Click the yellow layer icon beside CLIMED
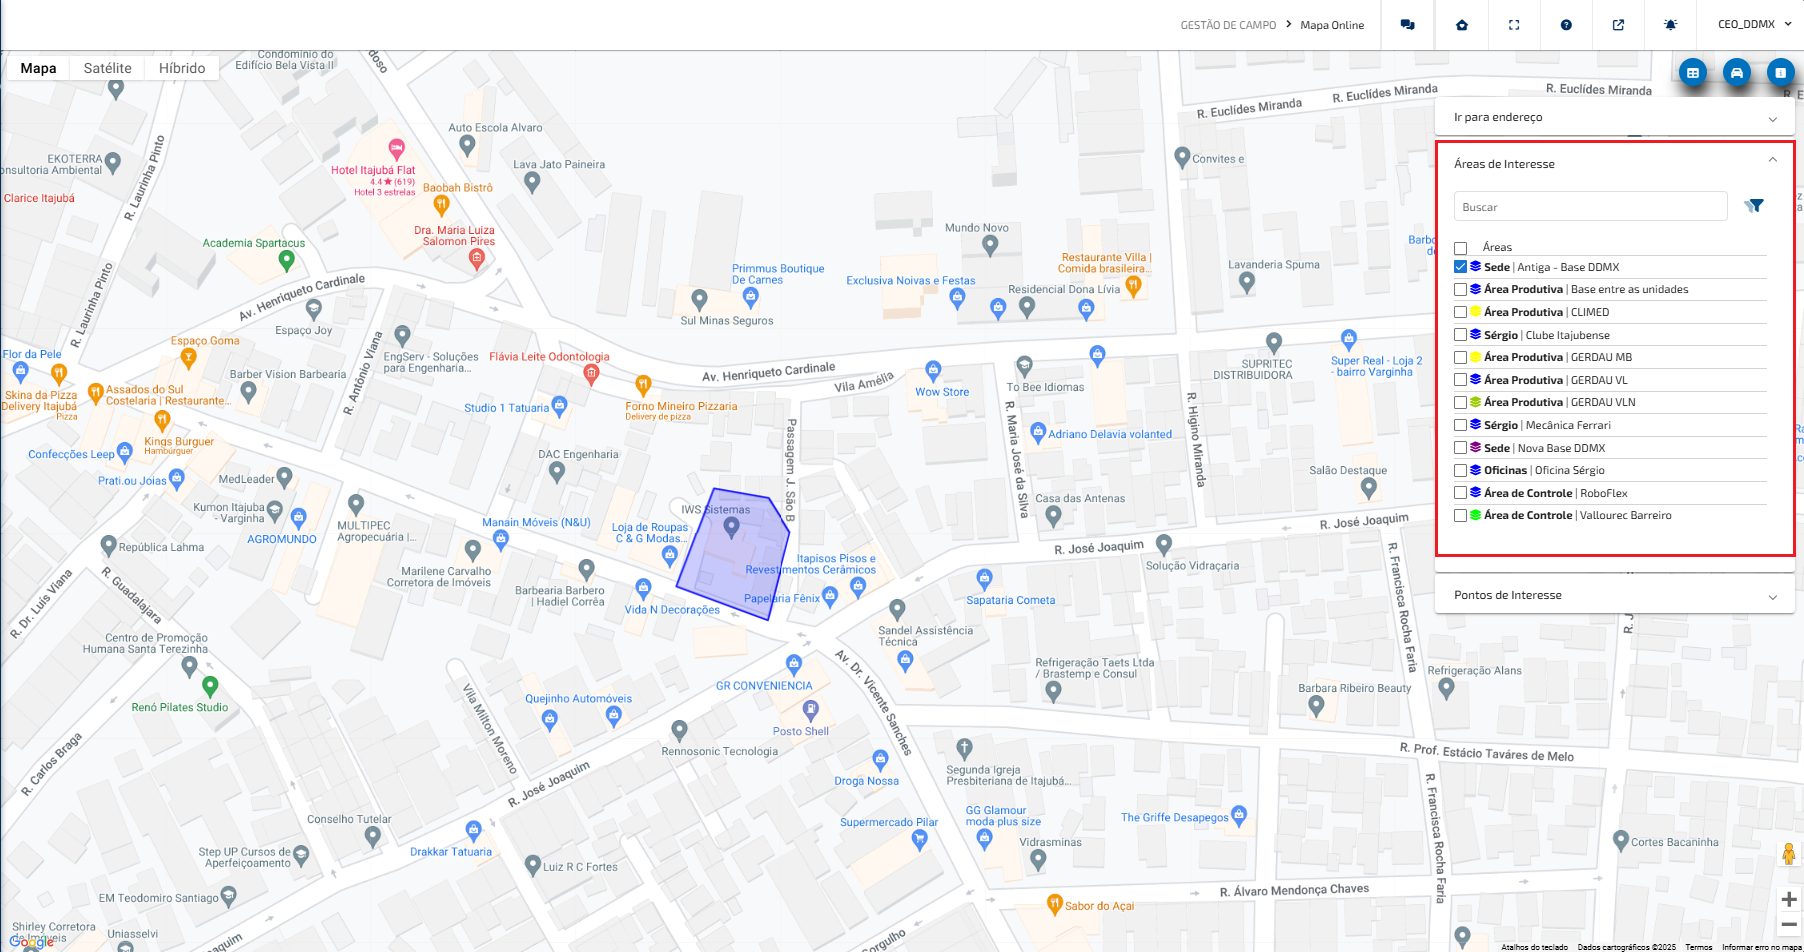Screen dimensions: 1804x952 (1475, 312)
